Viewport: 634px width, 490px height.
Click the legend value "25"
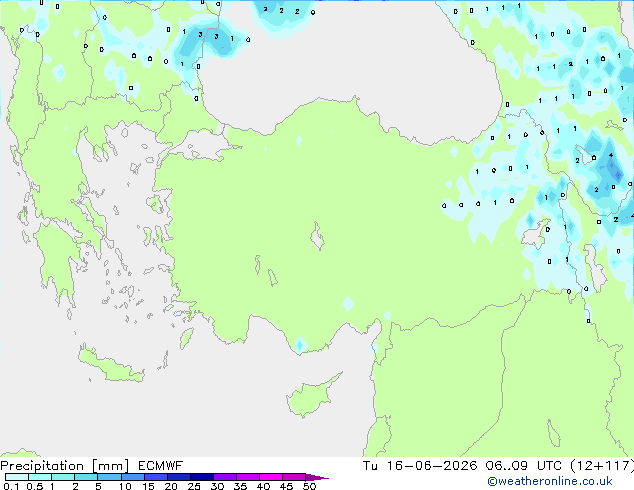[x=194, y=486]
